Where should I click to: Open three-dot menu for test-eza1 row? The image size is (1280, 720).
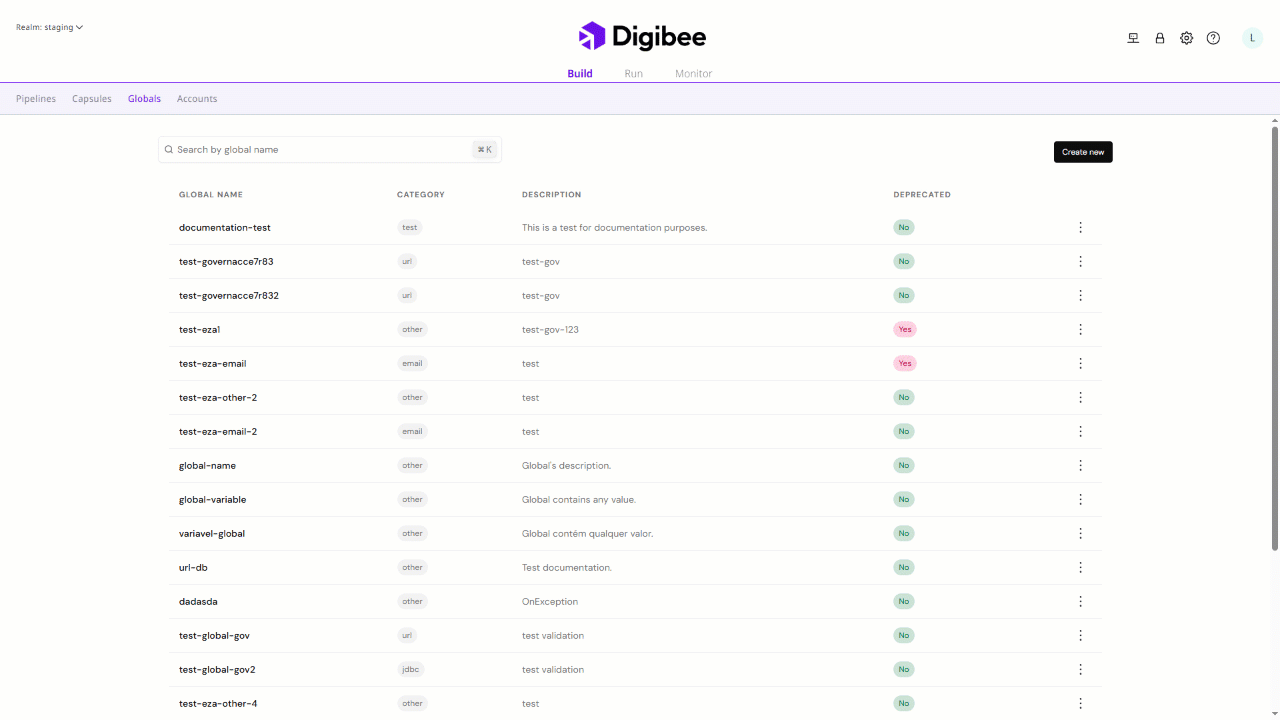(x=1080, y=330)
